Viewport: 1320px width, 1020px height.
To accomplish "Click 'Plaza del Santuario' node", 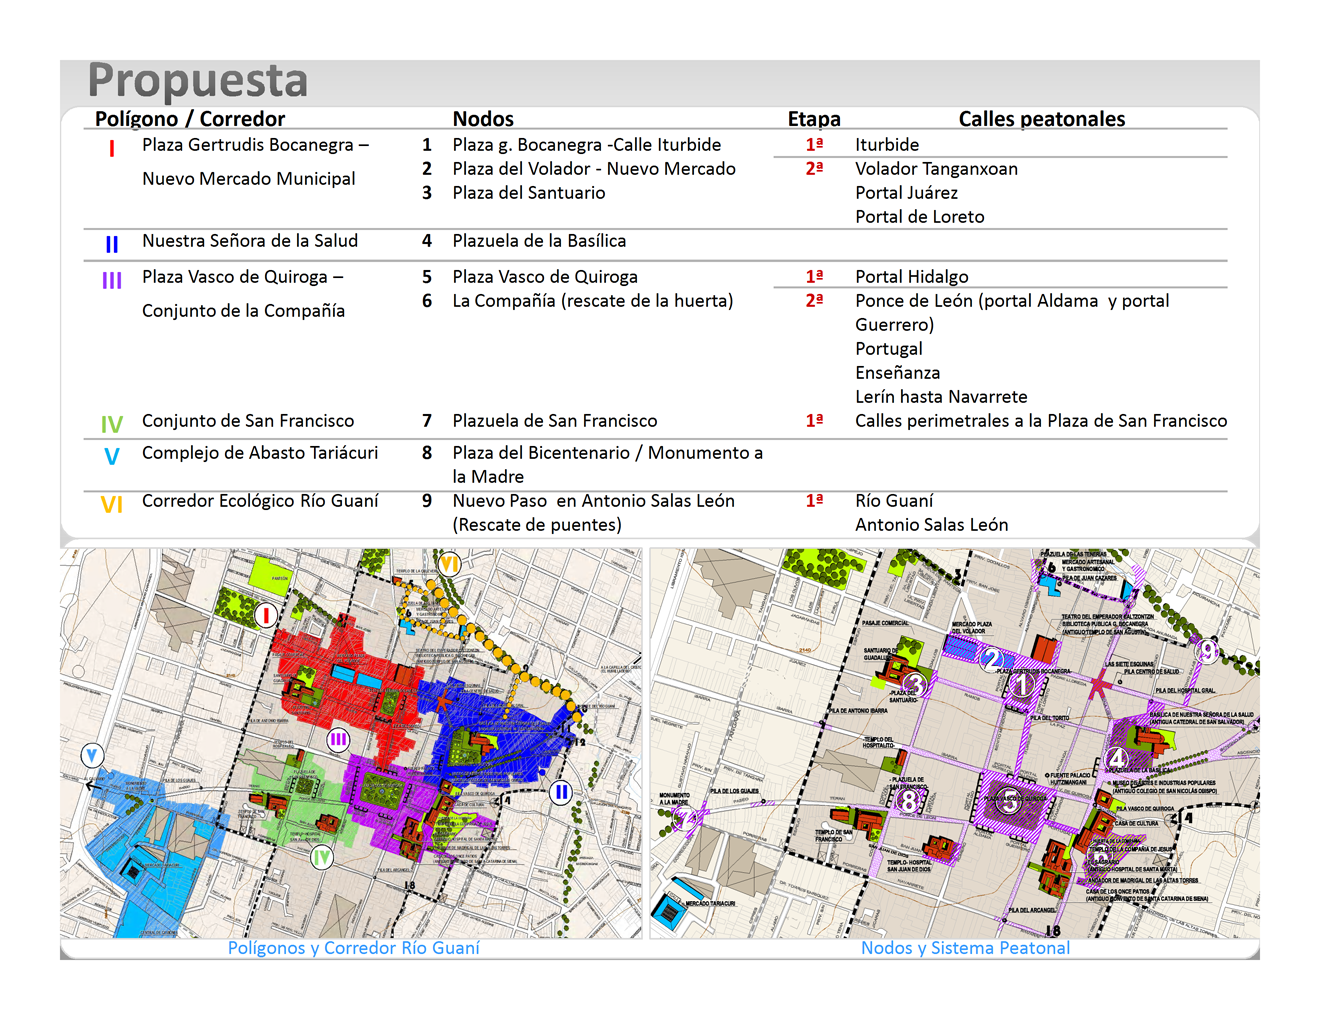I will point(529,192).
